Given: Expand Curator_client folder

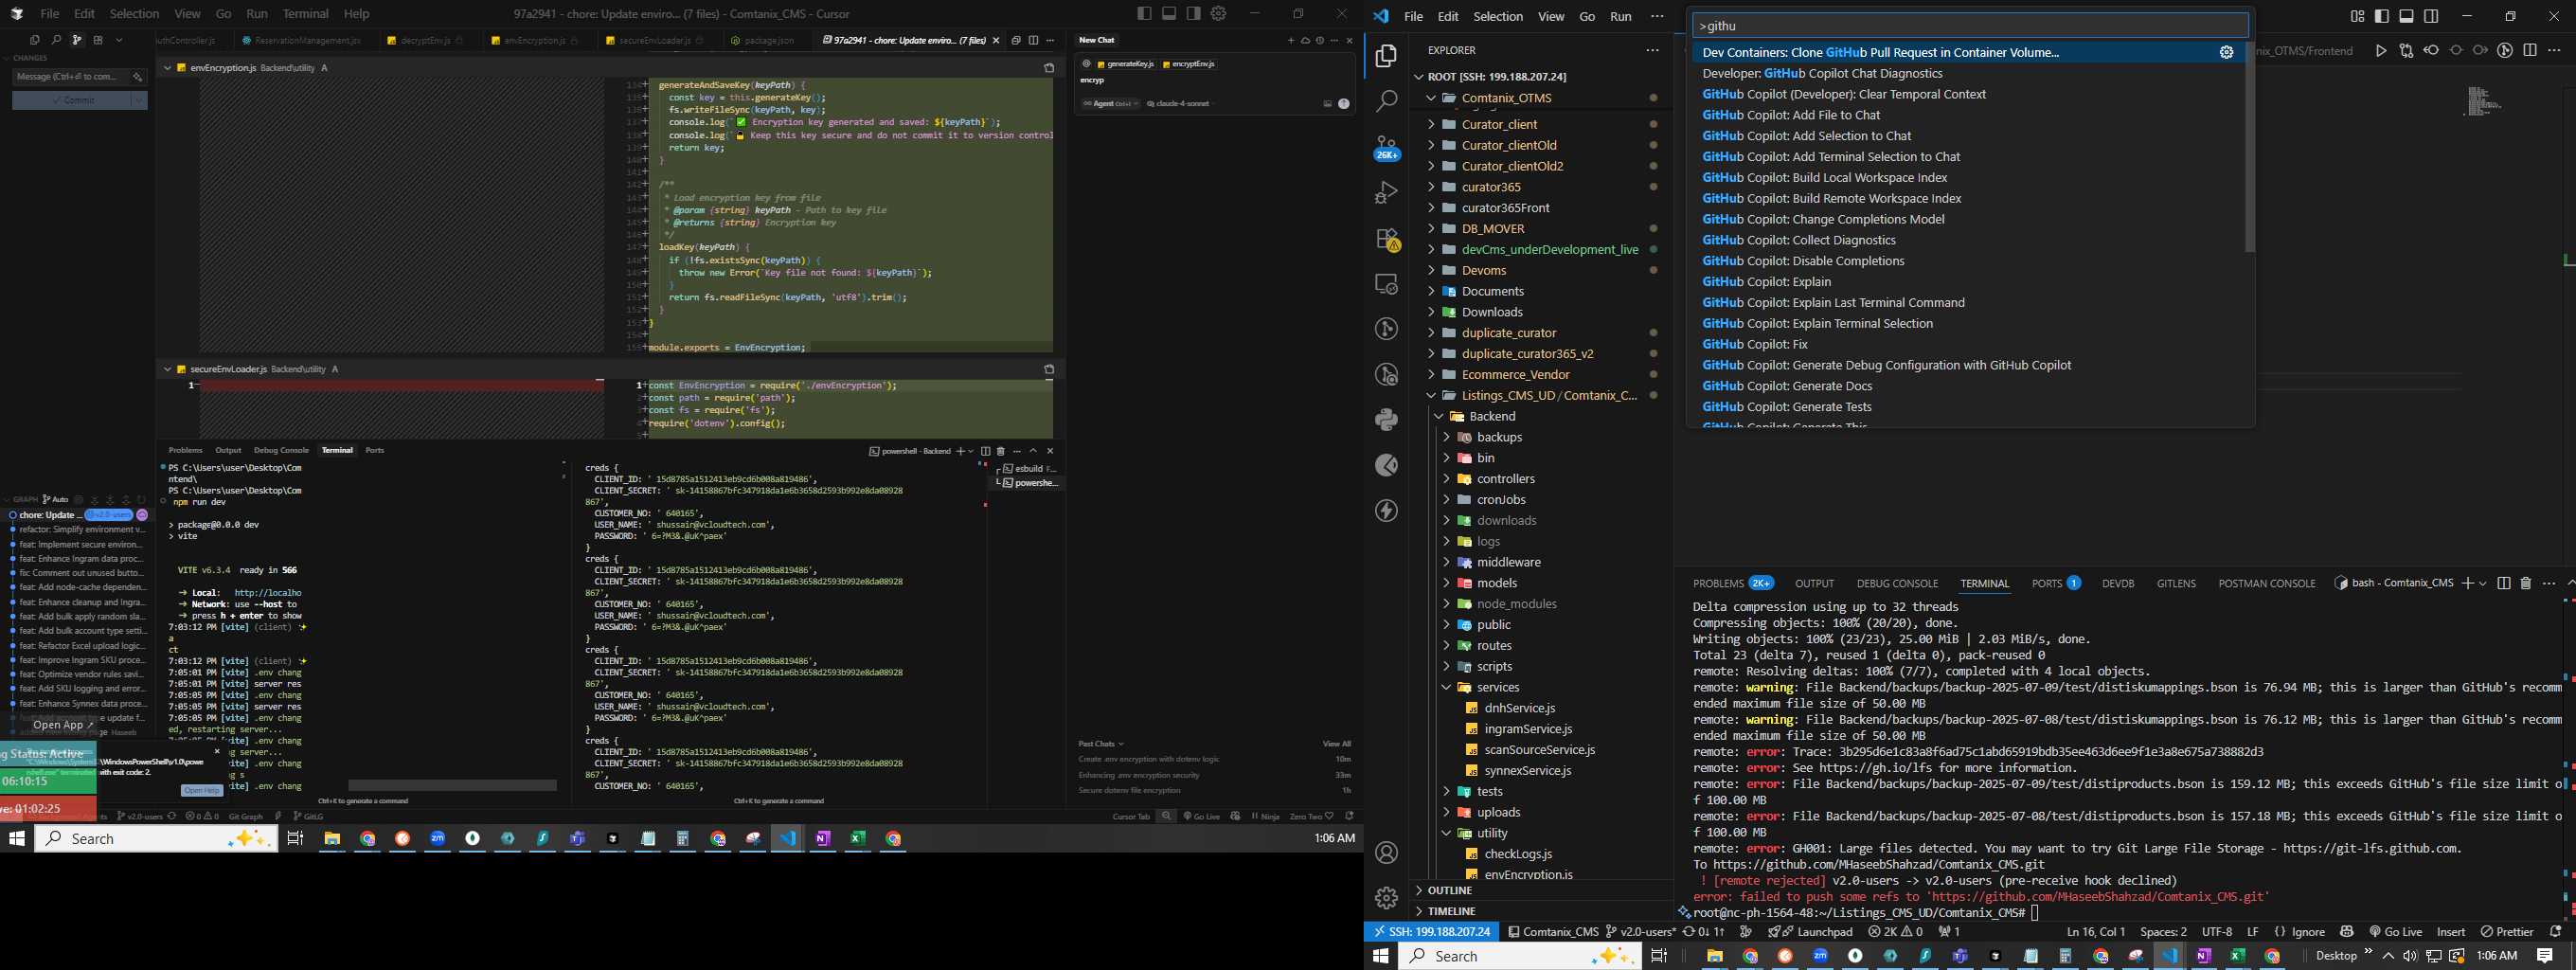Looking at the screenshot, I should pyautogui.click(x=1431, y=124).
